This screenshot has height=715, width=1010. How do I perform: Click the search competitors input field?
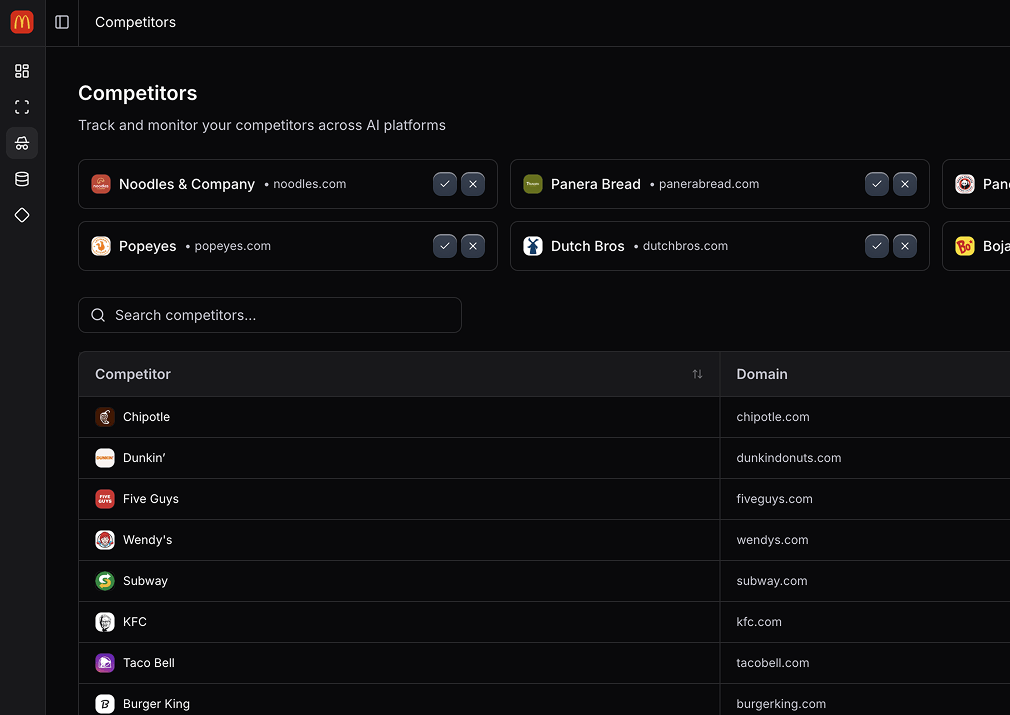(x=270, y=315)
